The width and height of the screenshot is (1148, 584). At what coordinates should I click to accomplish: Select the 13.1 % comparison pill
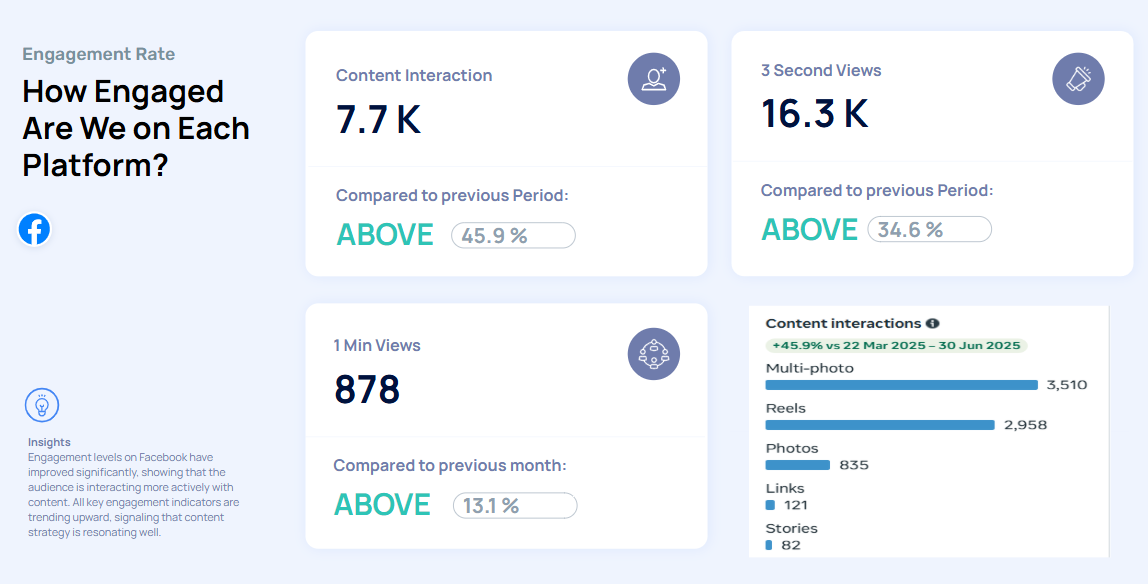click(x=515, y=506)
